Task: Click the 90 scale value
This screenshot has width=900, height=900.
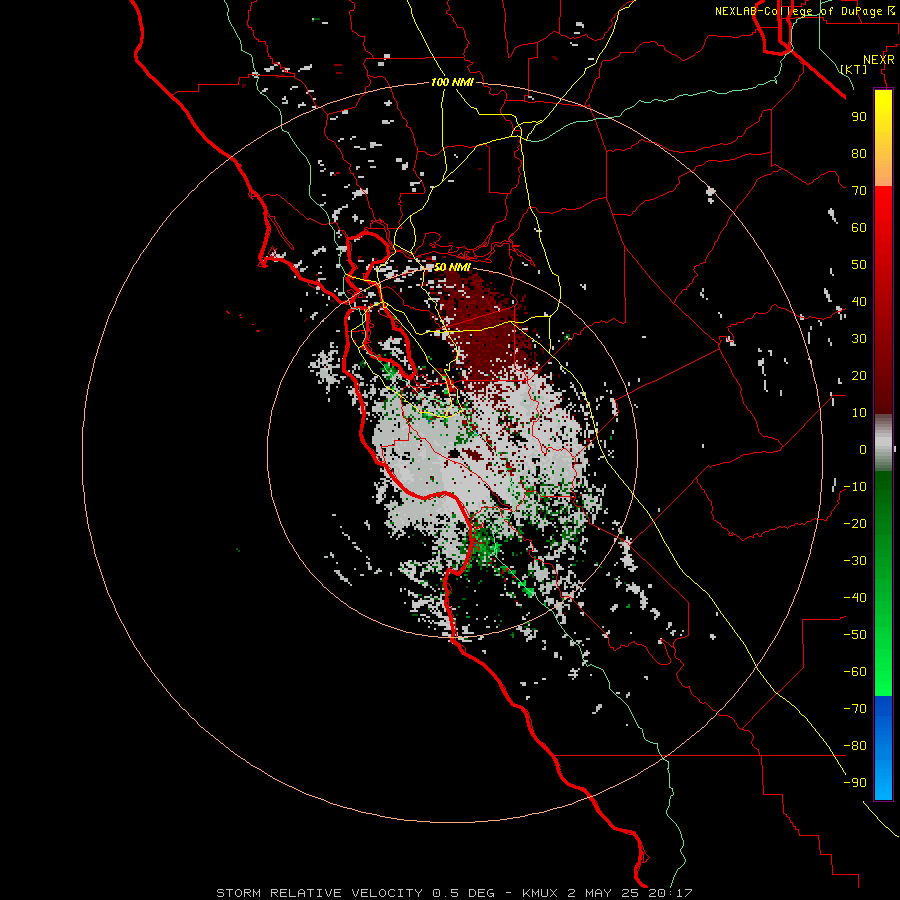Action: 859,117
